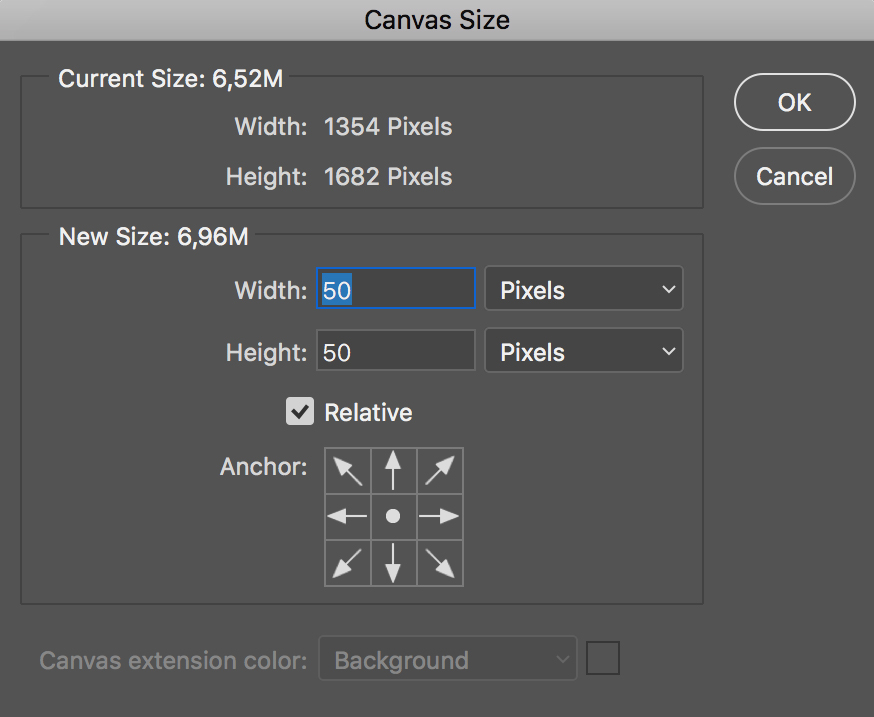Open the Canvas extension color Background dropdown

pos(447,659)
